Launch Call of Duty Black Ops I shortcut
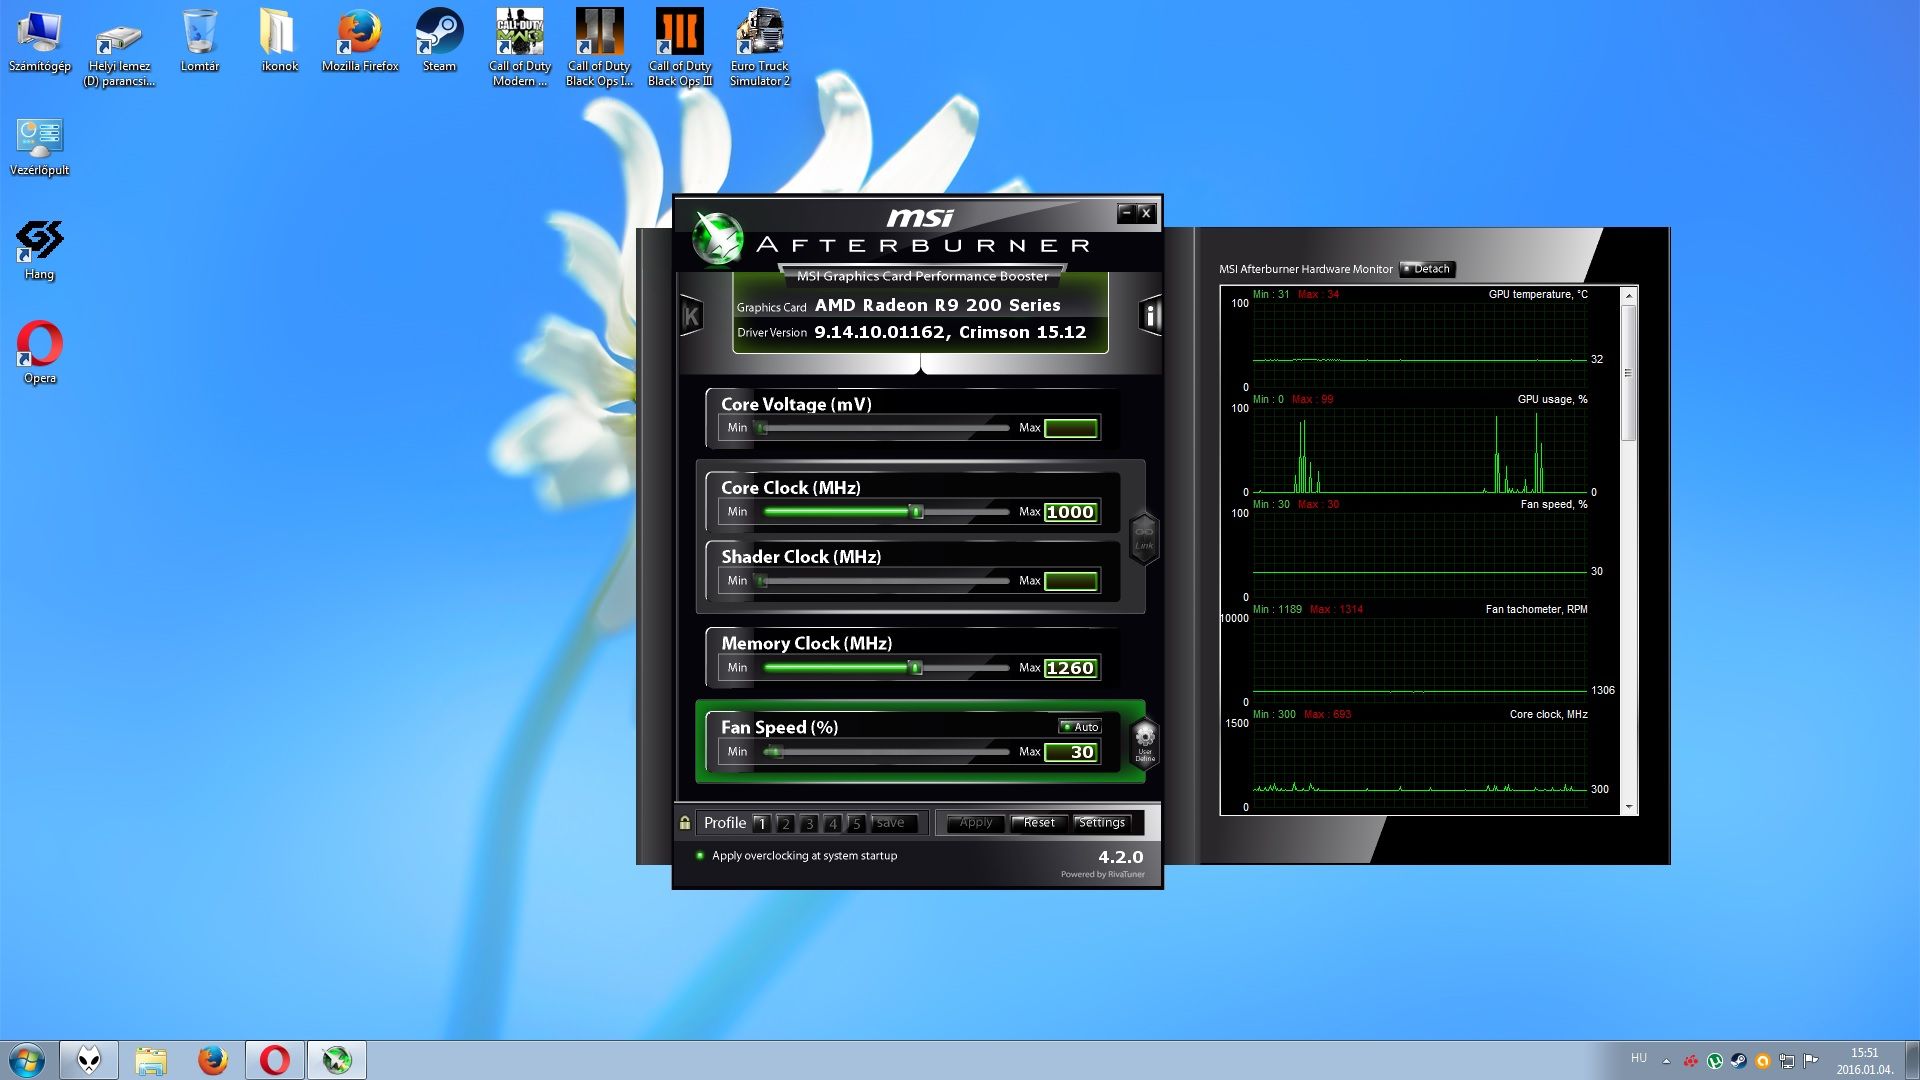Screen dimensions: 1920x1080 [x=600, y=49]
